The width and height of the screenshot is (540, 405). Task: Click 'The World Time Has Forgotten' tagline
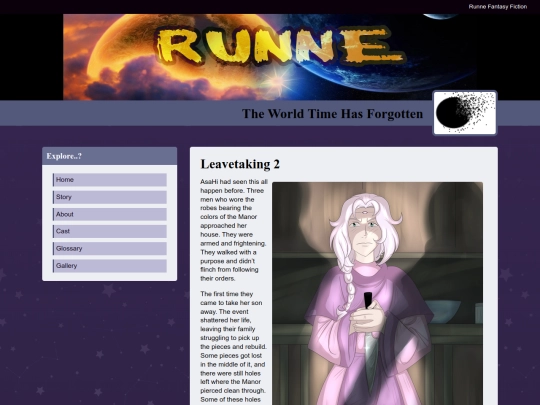(332, 114)
